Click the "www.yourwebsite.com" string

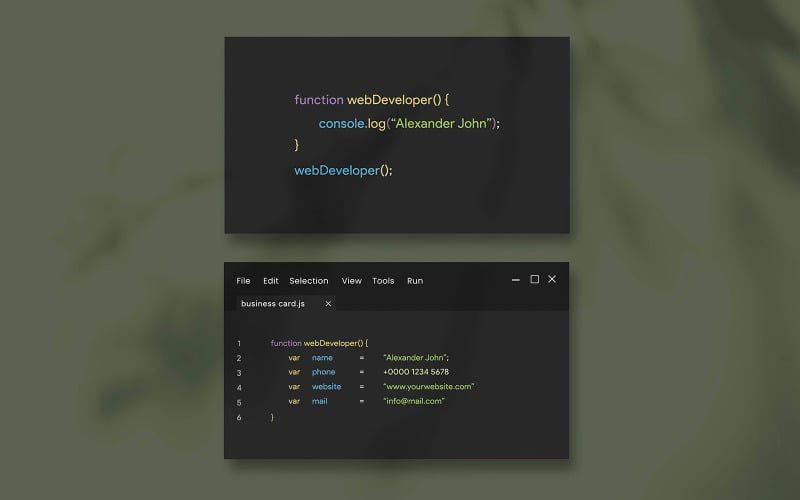click(429, 387)
